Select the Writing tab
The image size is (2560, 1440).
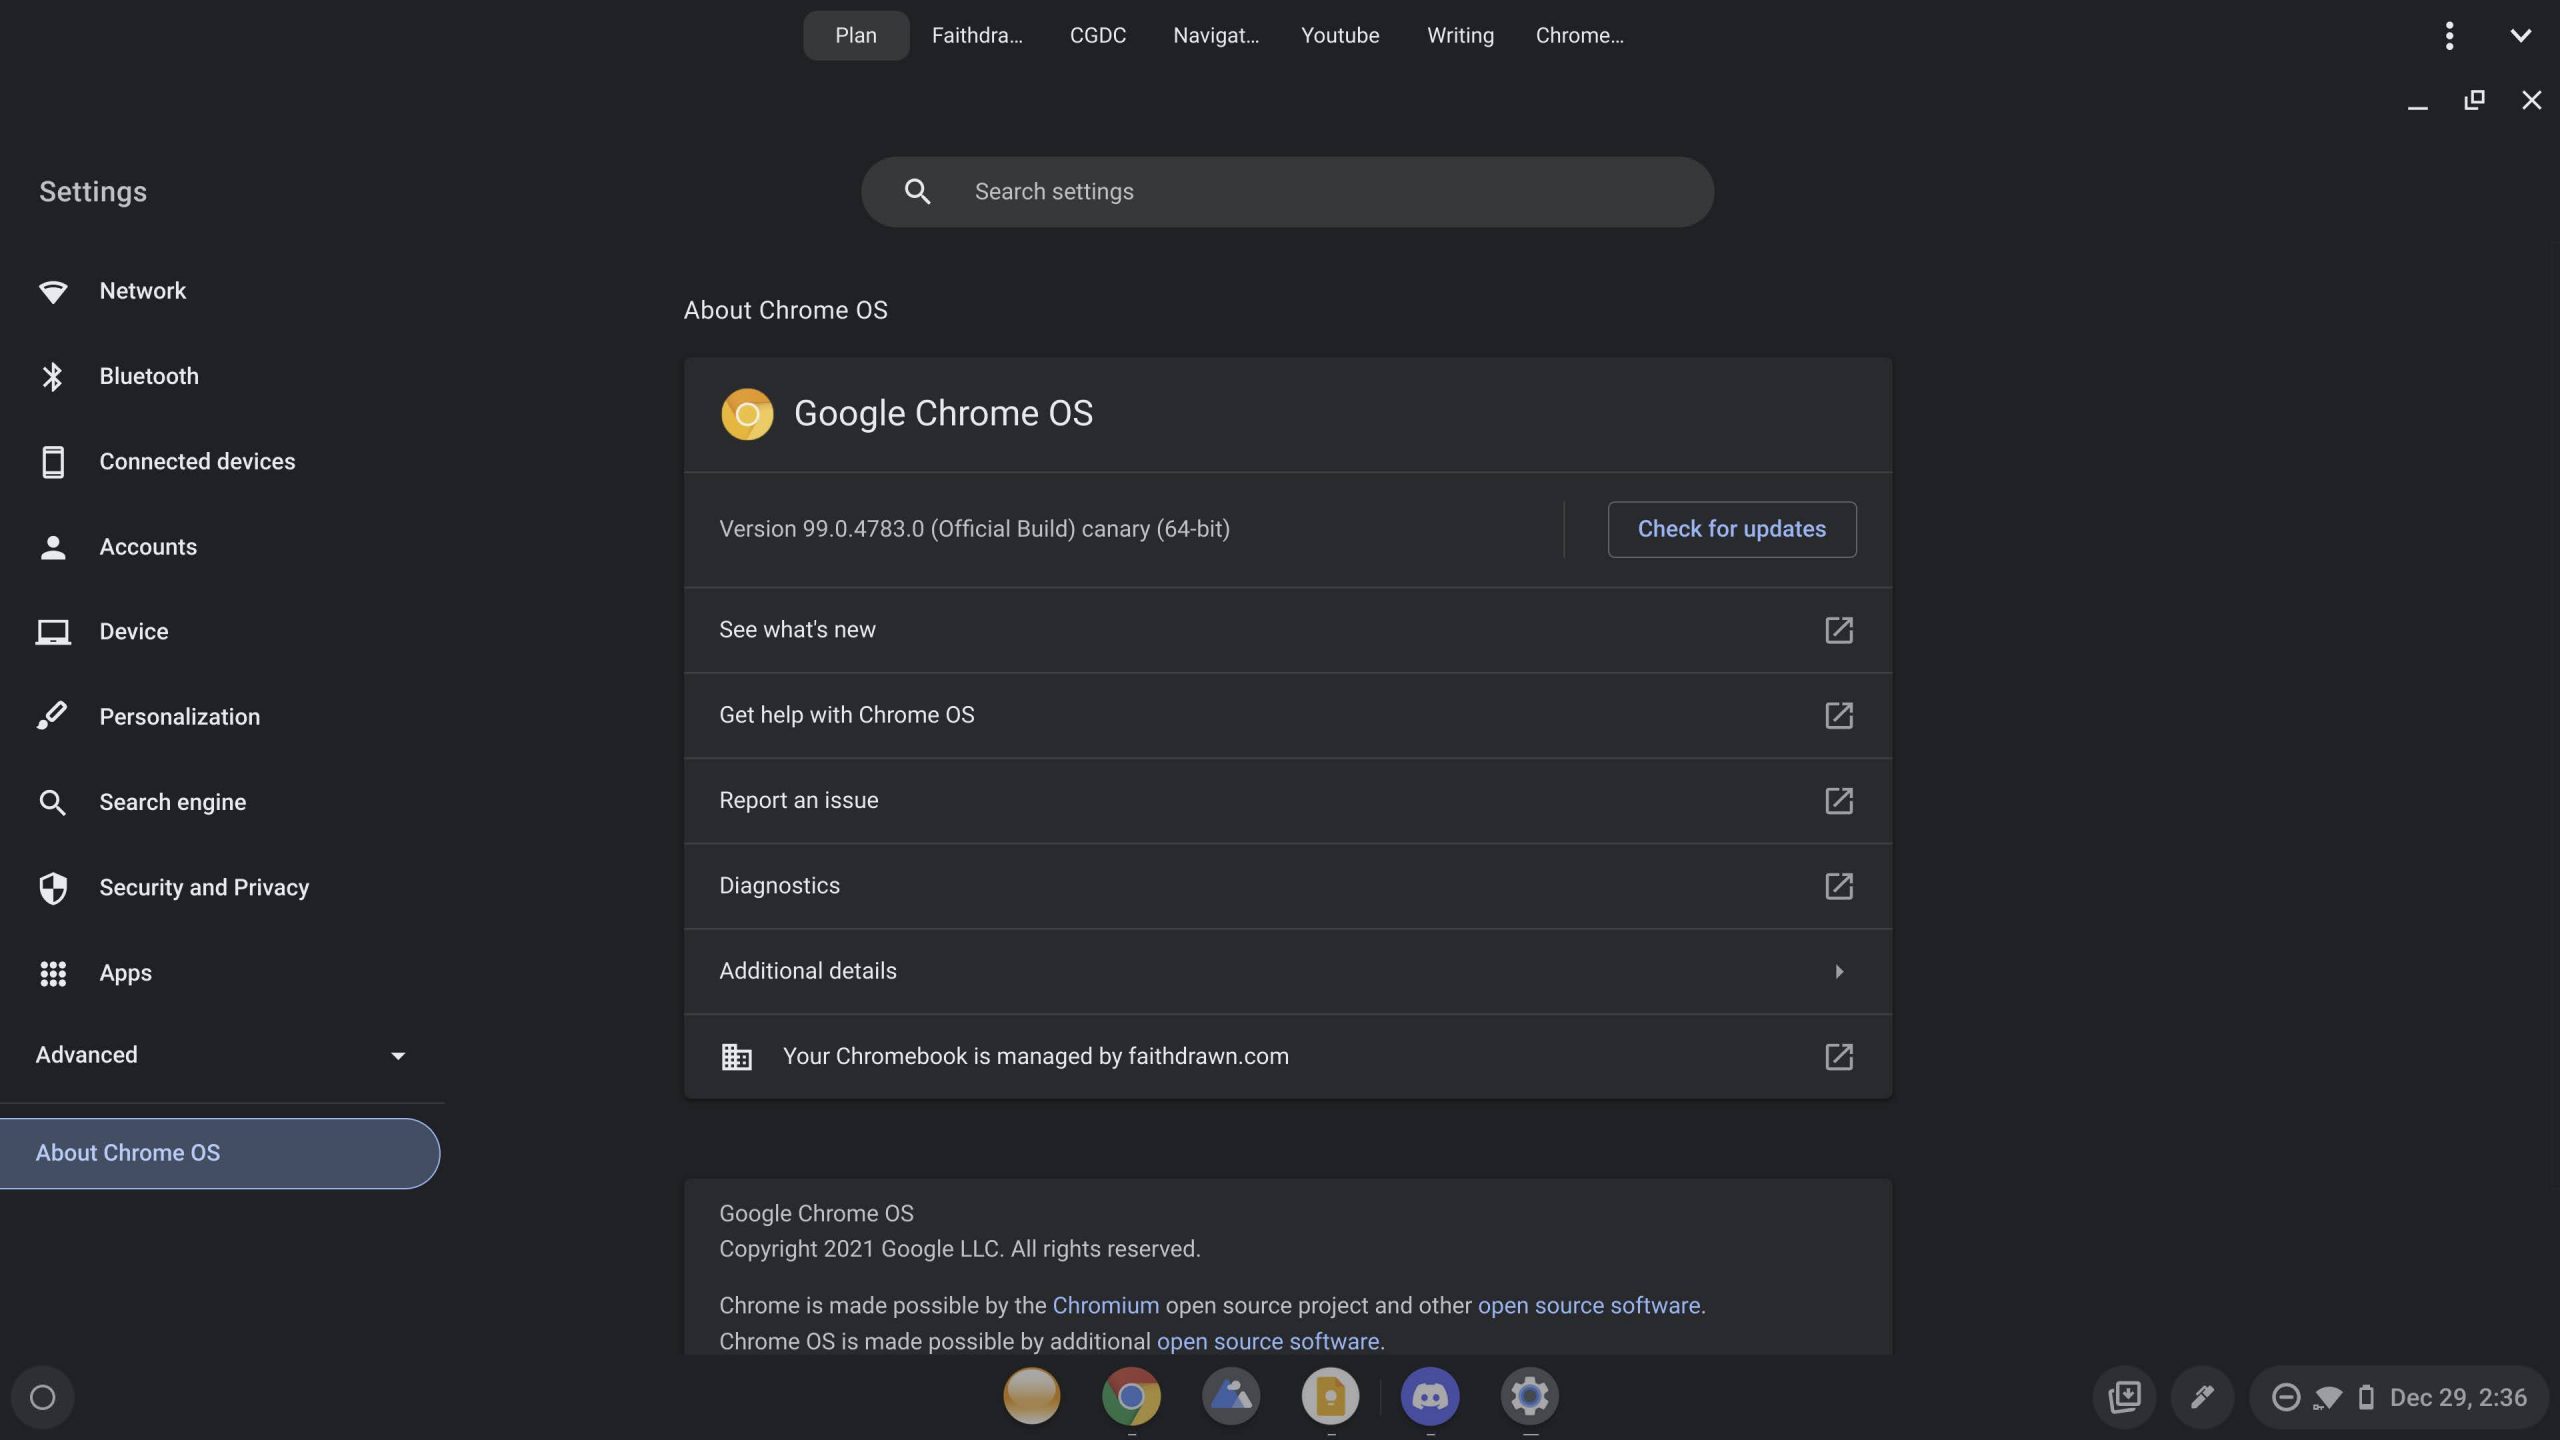click(1459, 35)
